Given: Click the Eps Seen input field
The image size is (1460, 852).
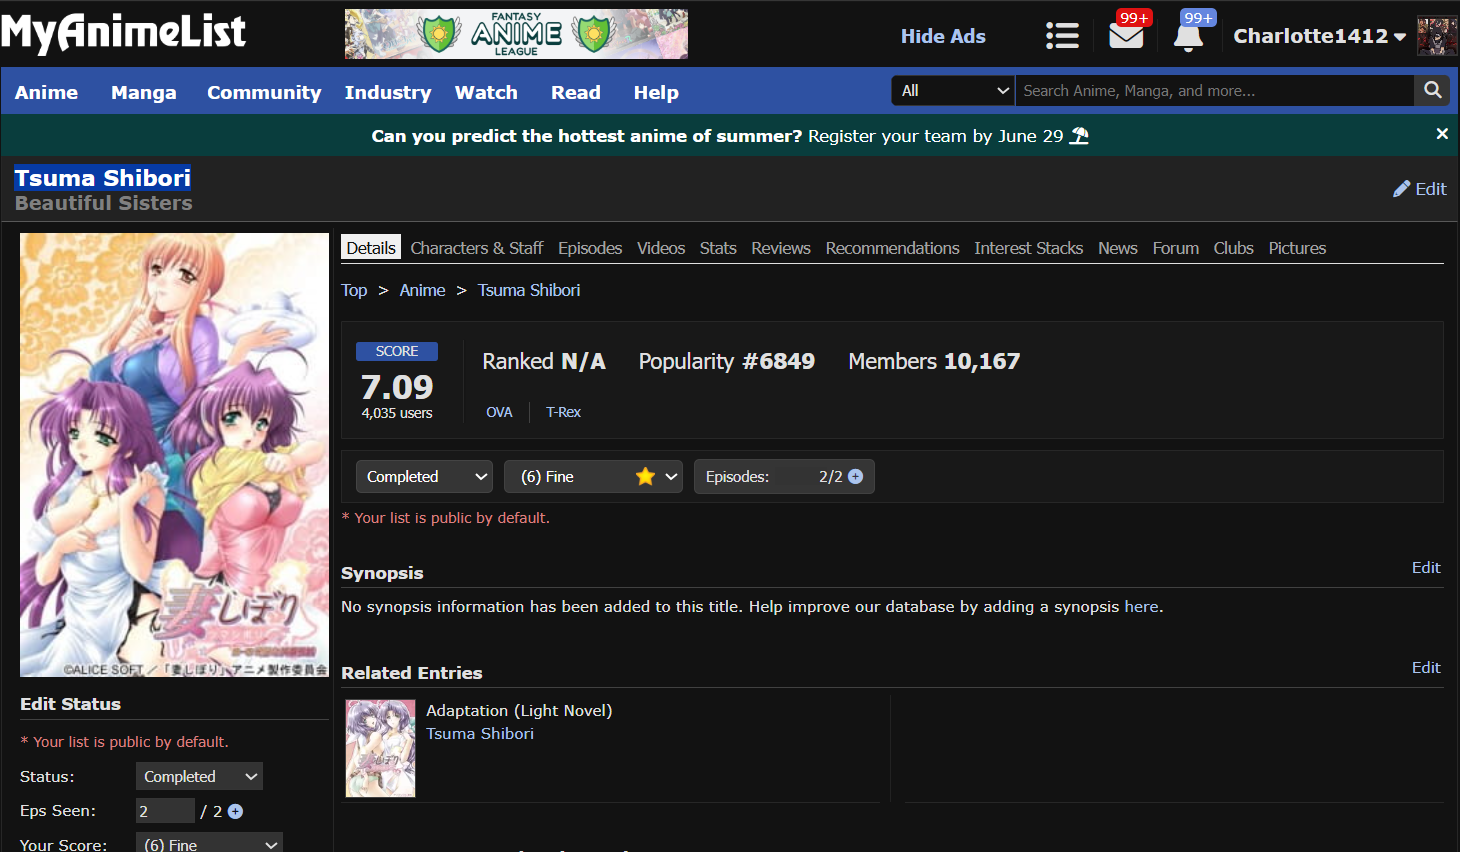Looking at the screenshot, I should (164, 811).
